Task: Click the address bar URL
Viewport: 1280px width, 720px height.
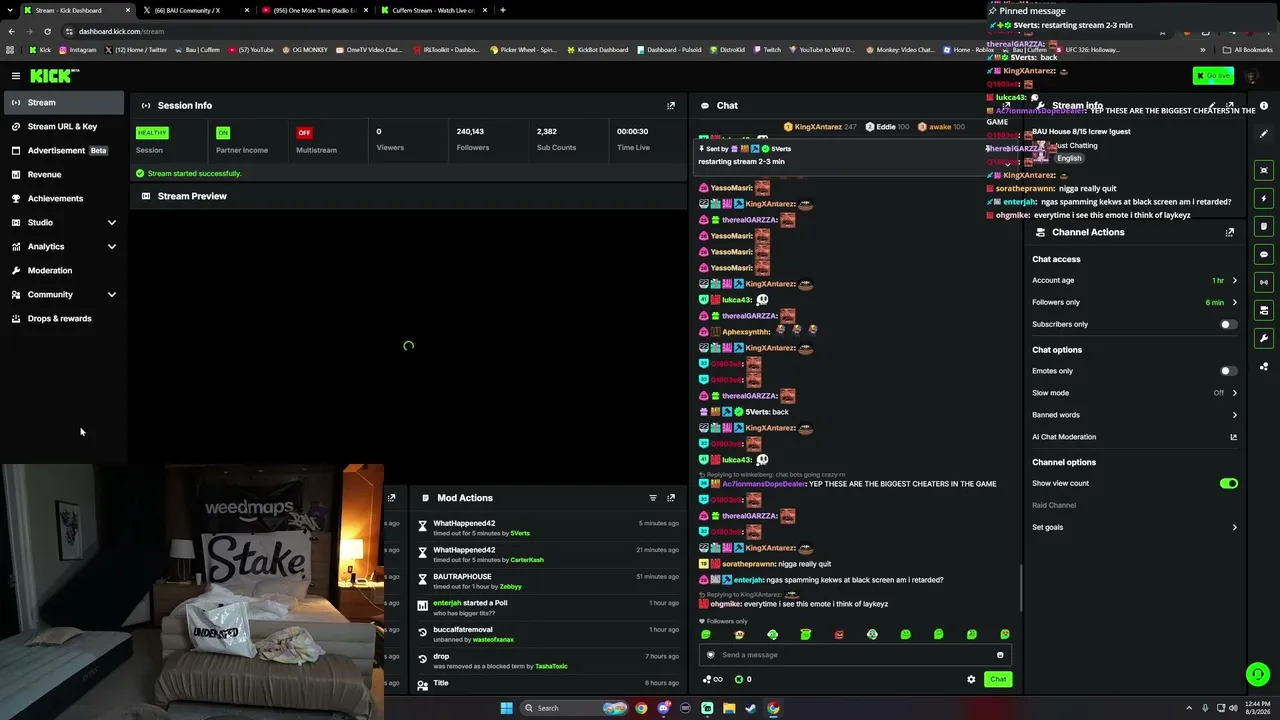Action: pyautogui.click(x=121, y=31)
